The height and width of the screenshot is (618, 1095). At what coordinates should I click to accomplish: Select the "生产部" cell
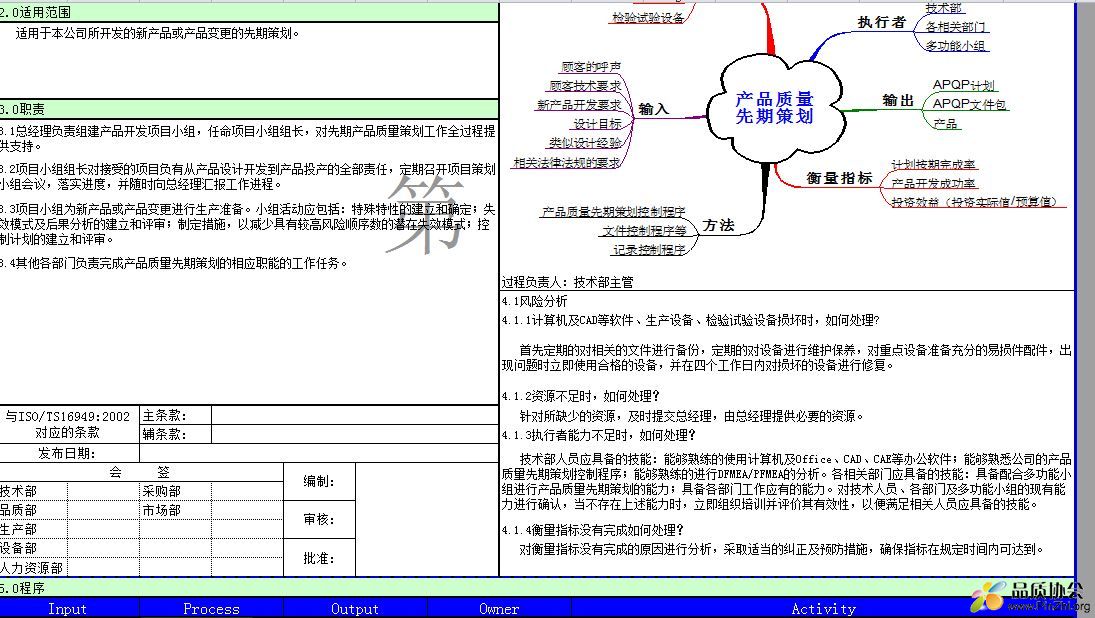[x=34, y=529]
